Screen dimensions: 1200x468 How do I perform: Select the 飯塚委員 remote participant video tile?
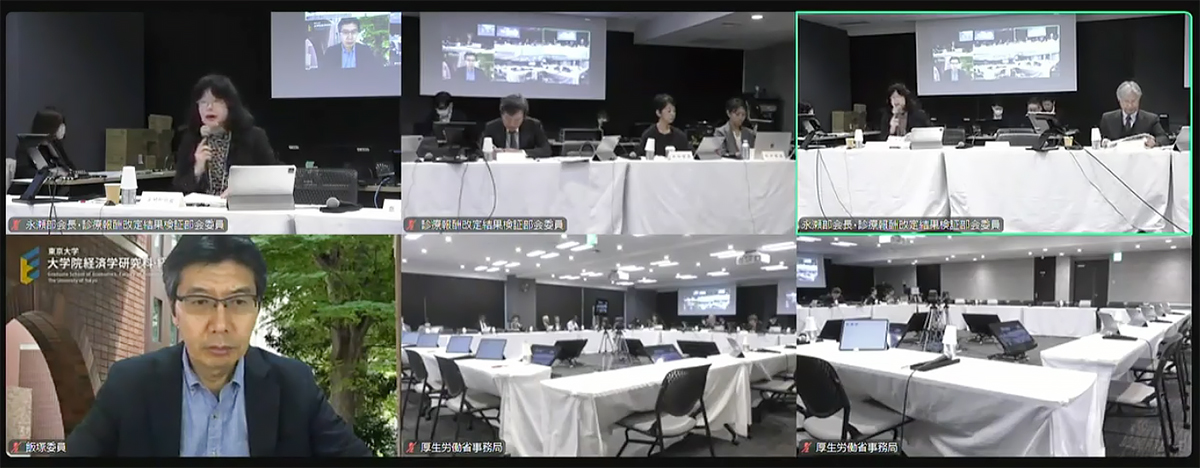click(202, 346)
